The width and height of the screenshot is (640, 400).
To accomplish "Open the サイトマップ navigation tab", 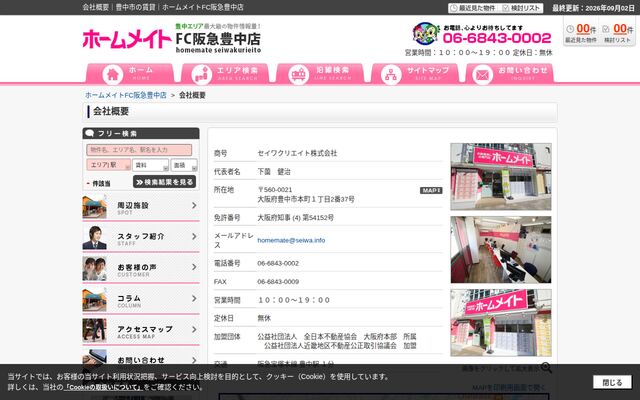I will [x=415, y=73].
